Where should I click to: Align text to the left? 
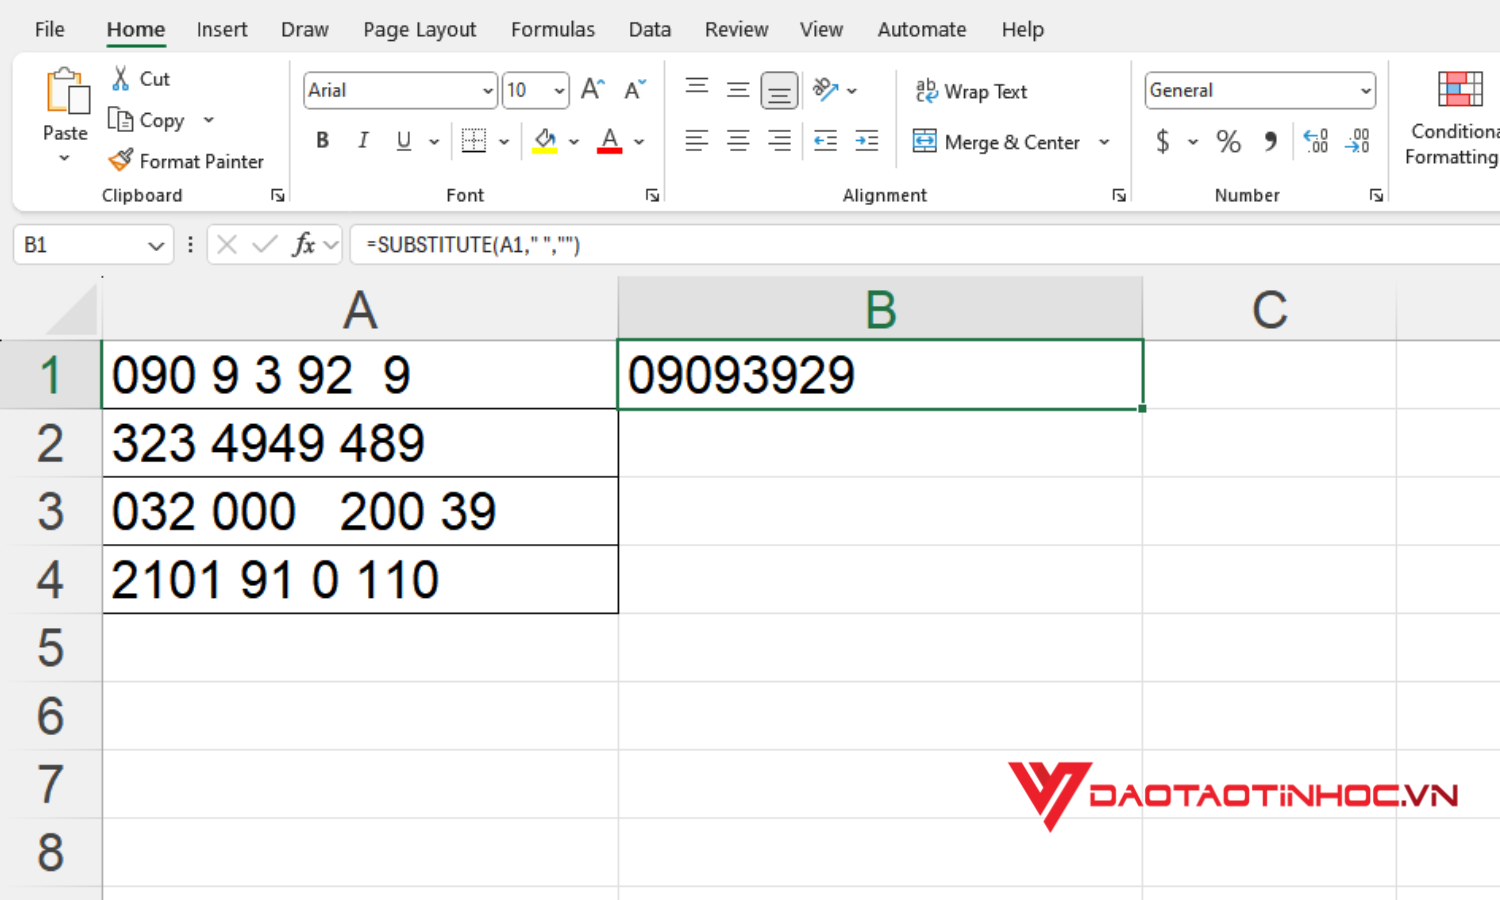[x=697, y=141]
